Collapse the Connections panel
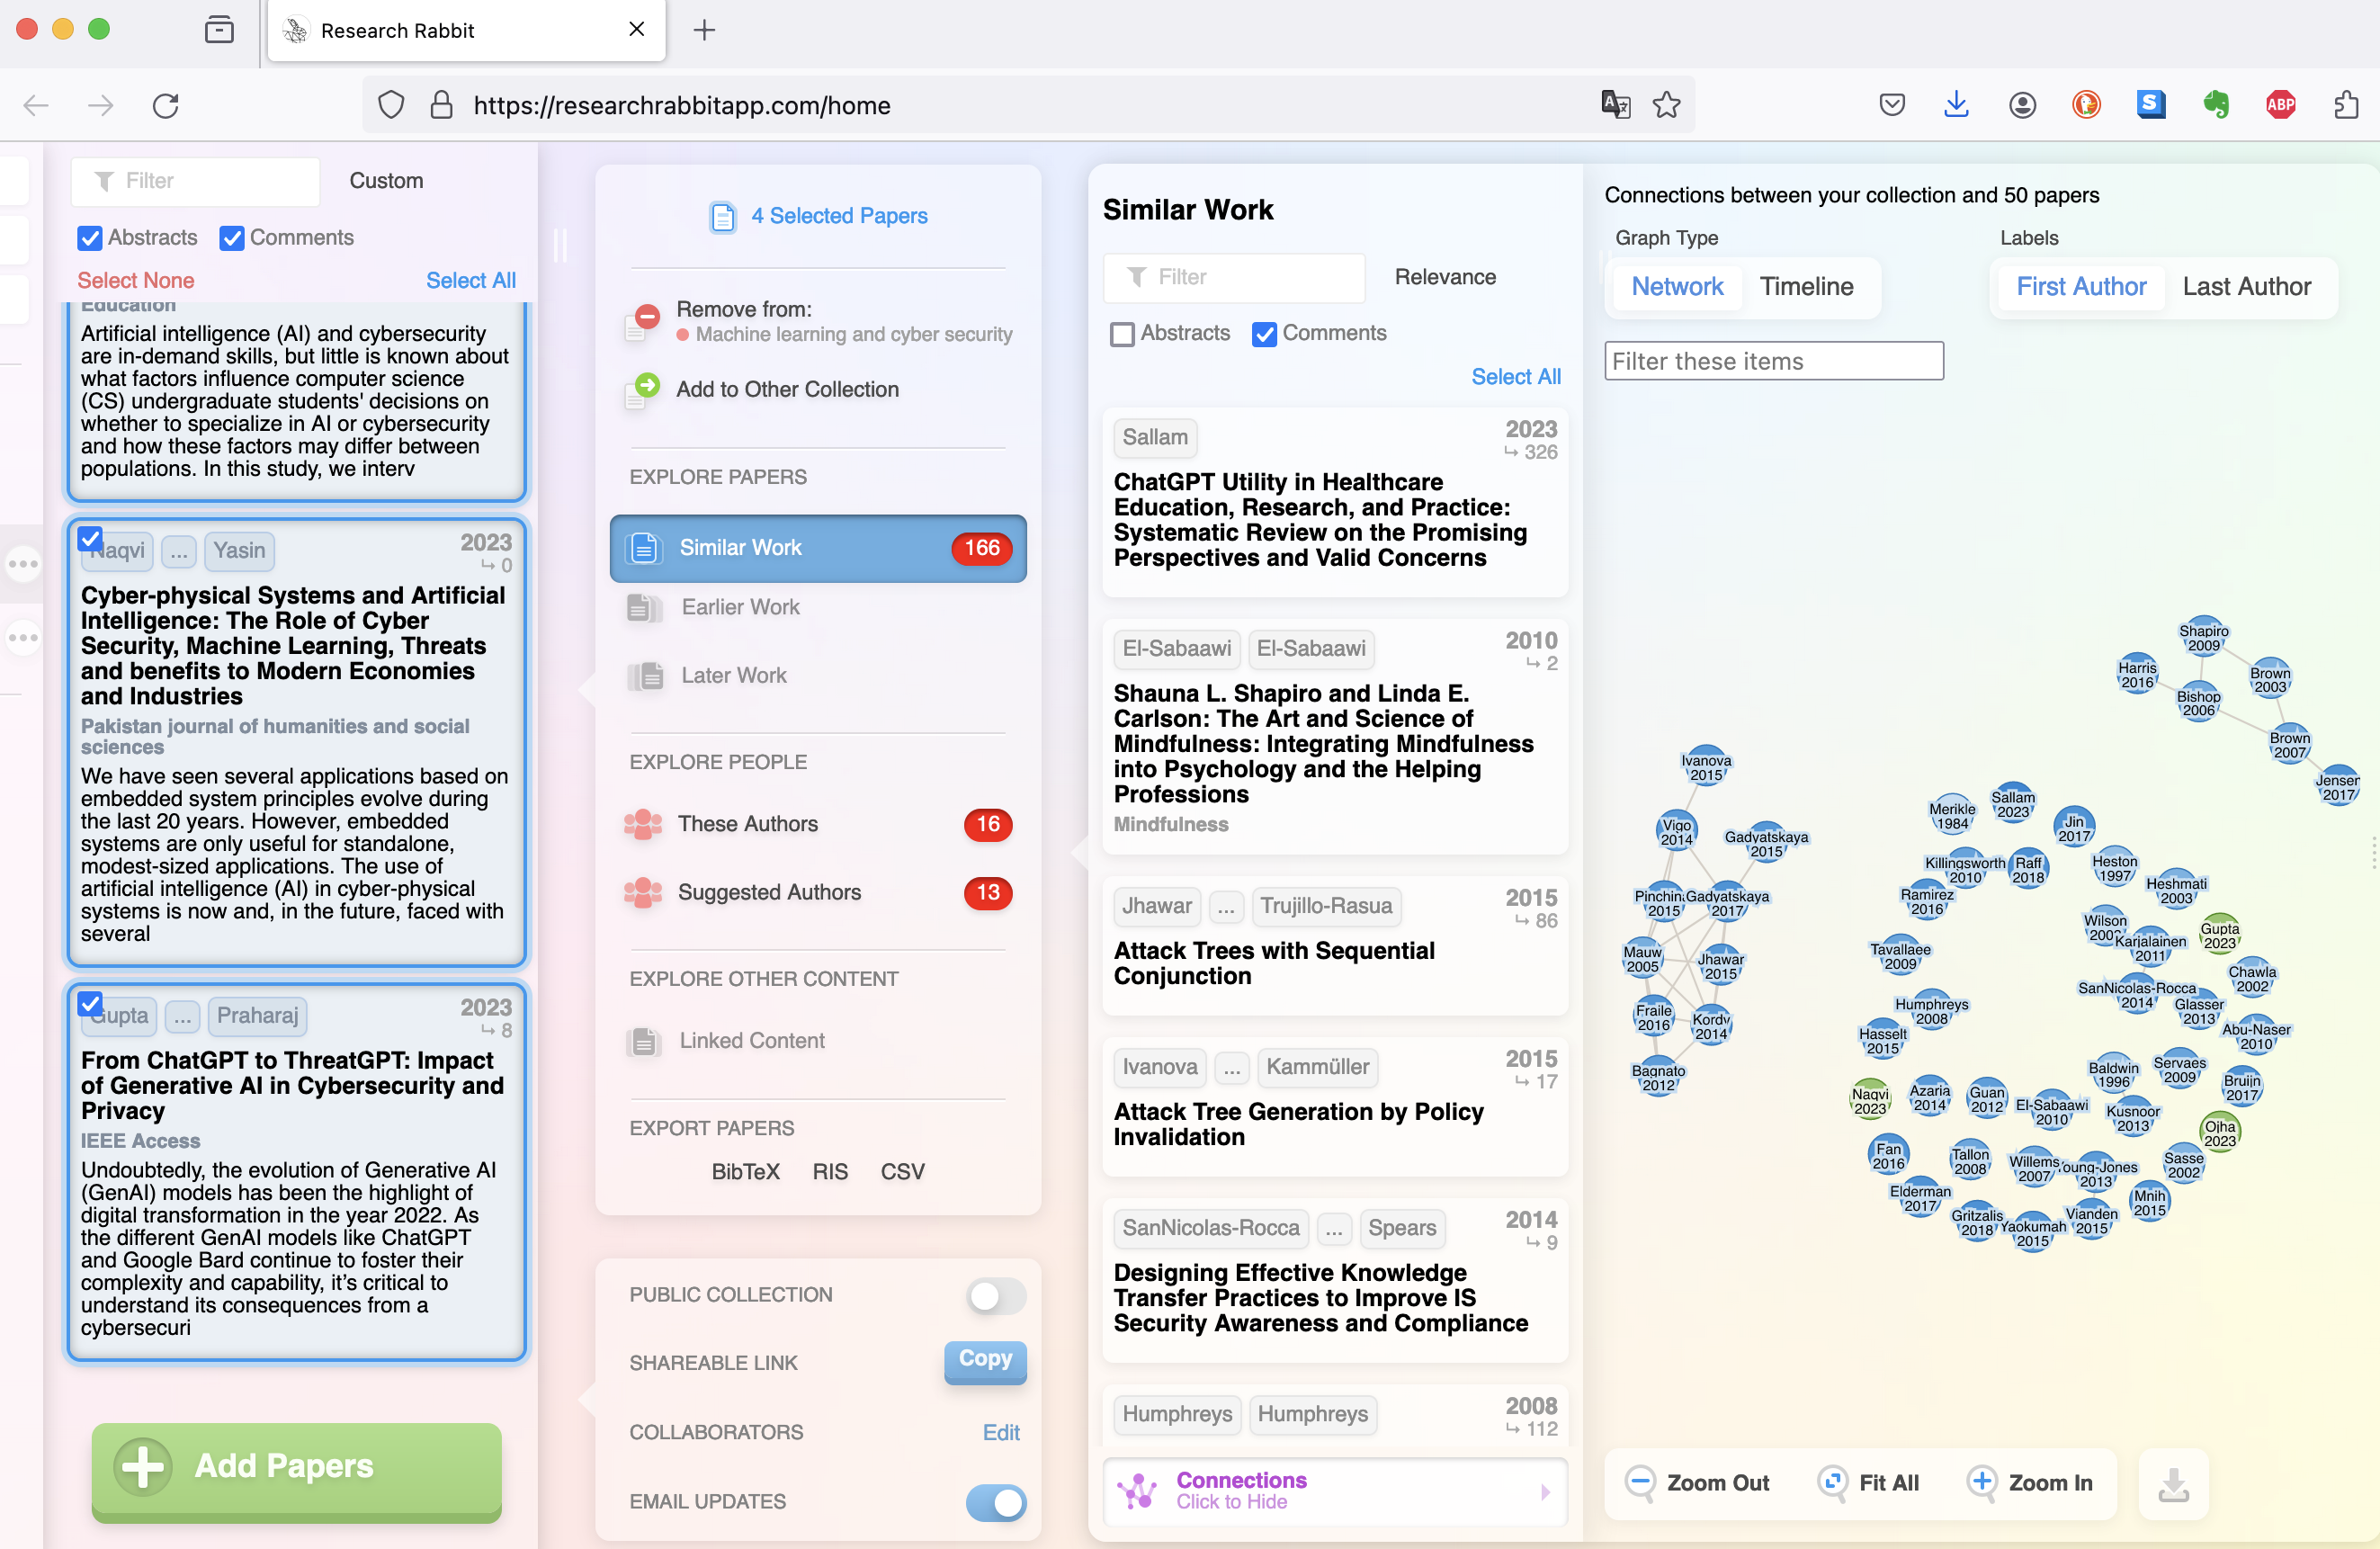This screenshot has width=2380, height=1549. 1333,1491
